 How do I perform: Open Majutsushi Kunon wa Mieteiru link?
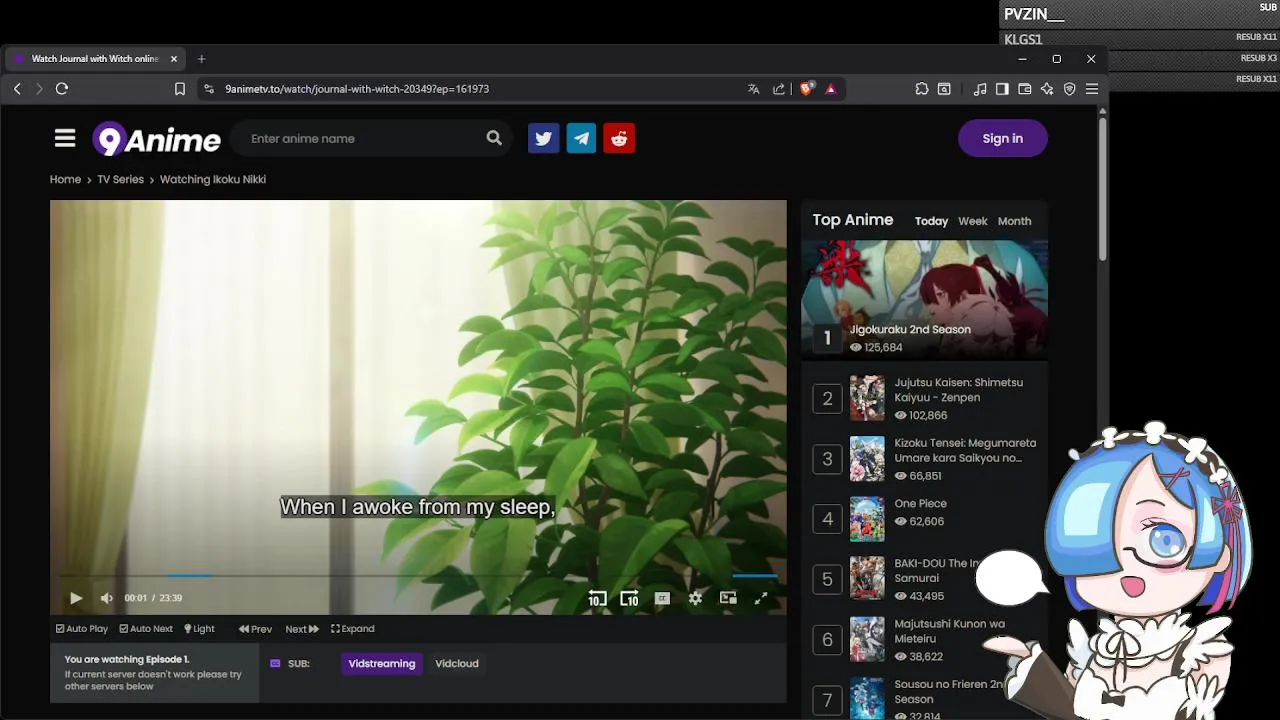pos(949,631)
